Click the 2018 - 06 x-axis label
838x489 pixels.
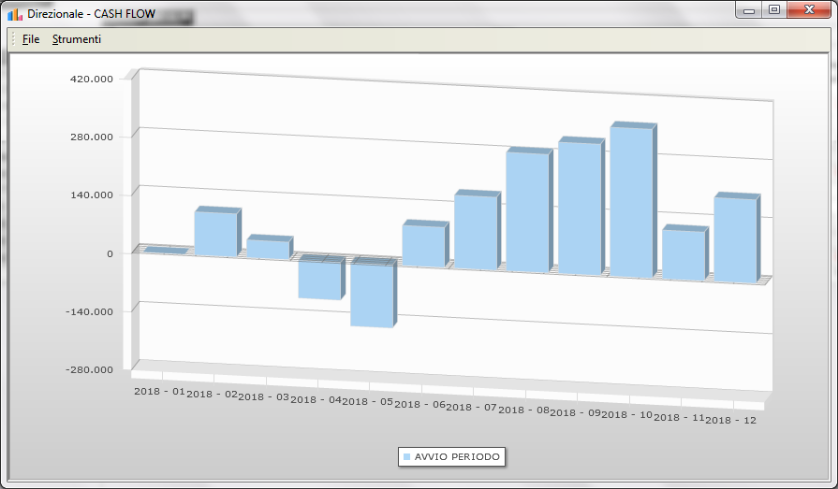[x=420, y=405]
